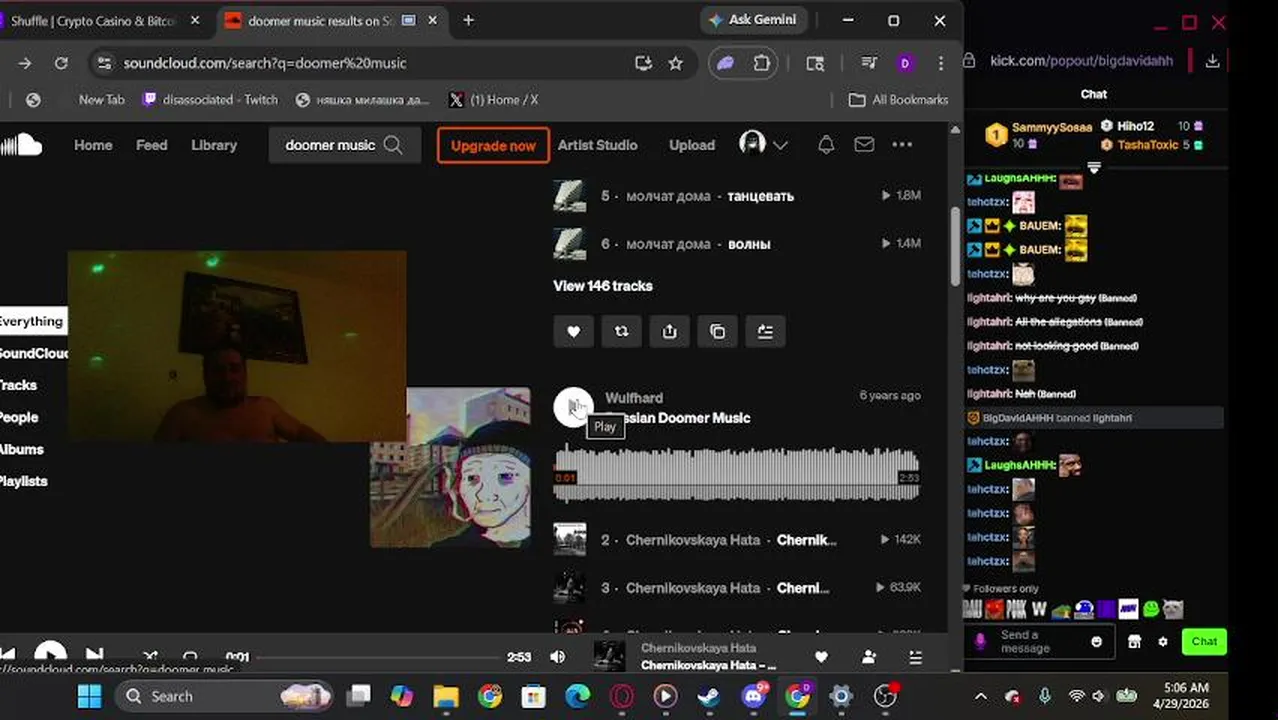Image resolution: width=1278 pixels, height=720 pixels.
Task: Skip to next track in player
Action: [x=94, y=656]
